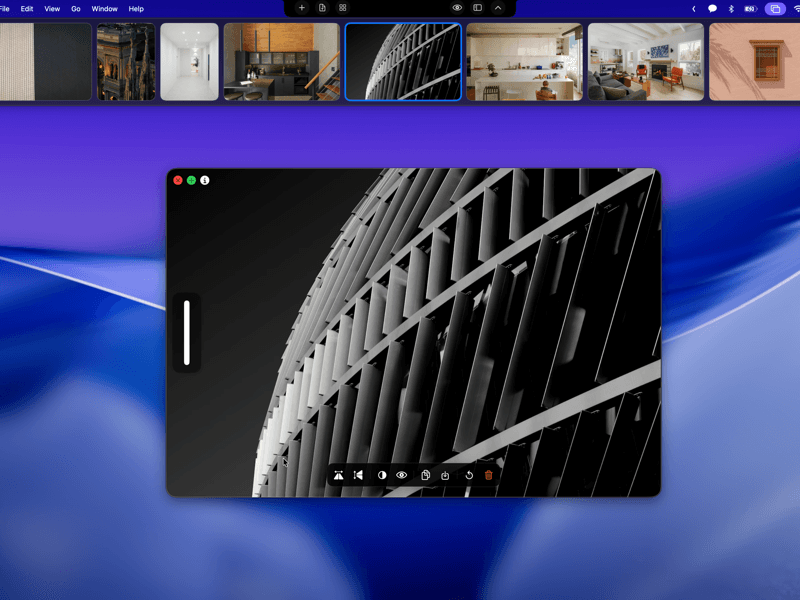
Task: Duplicate the current image
Action: point(425,475)
